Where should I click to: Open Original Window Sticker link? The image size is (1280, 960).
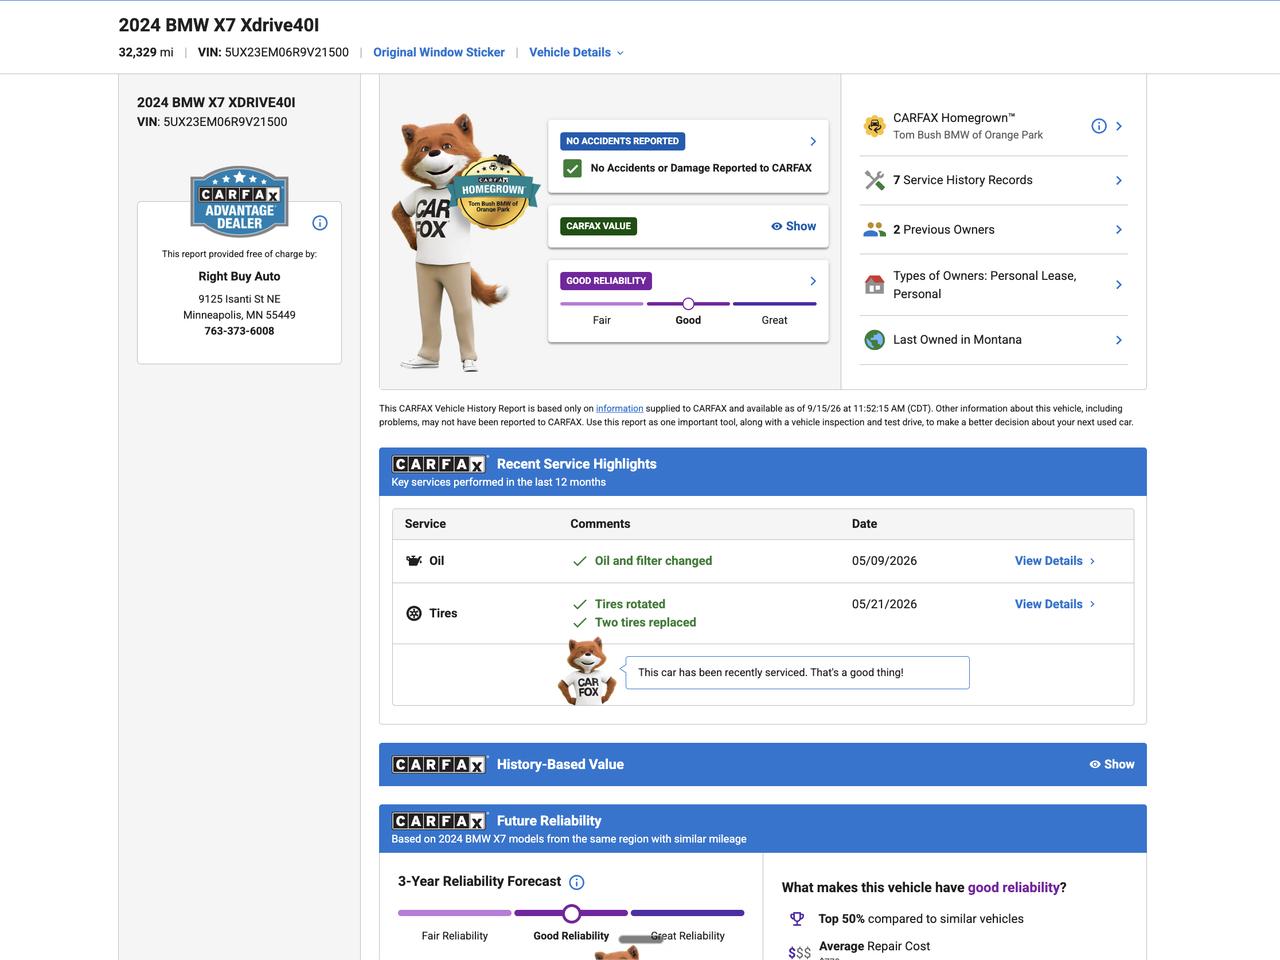coord(439,53)
